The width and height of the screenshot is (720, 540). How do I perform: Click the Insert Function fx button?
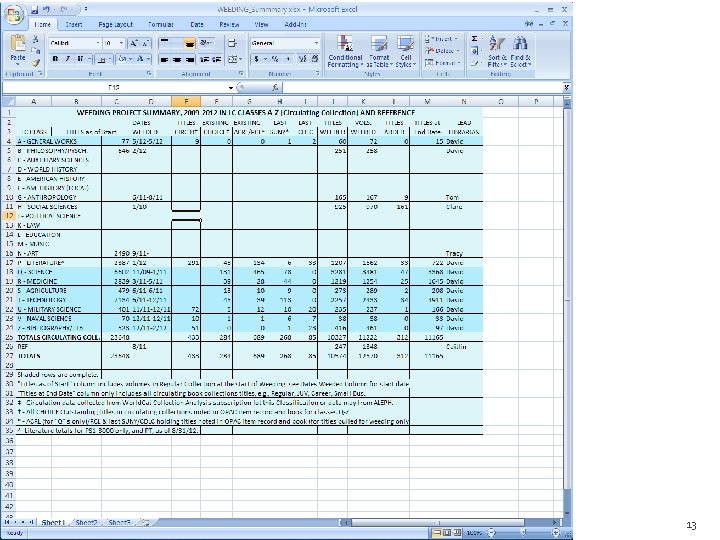point(275,87)
